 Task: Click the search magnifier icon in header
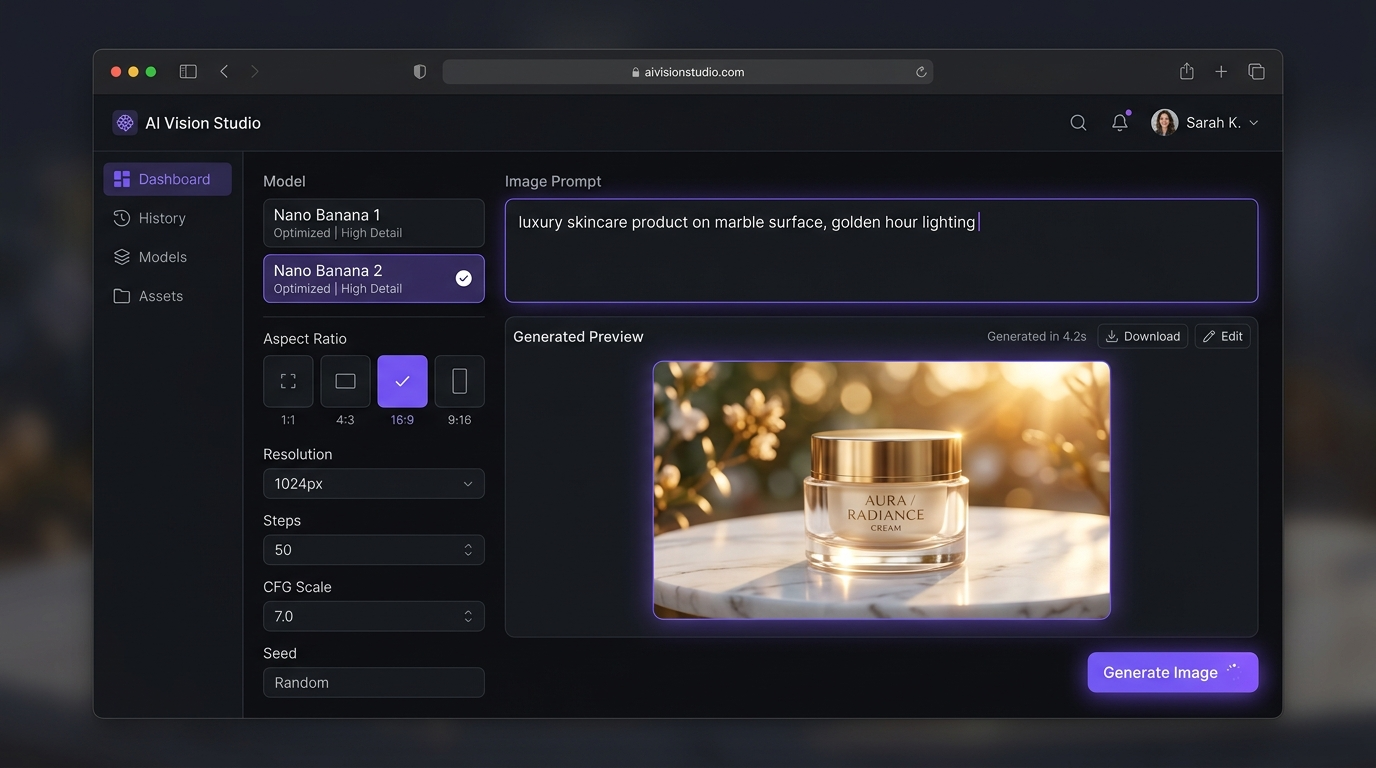pyautogui.click(x=1078, y=123)
